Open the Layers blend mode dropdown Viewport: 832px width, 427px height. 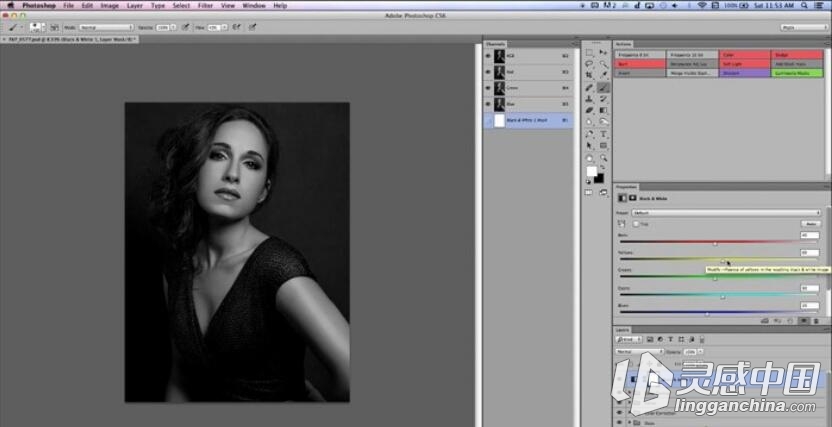tap(640, 351)
